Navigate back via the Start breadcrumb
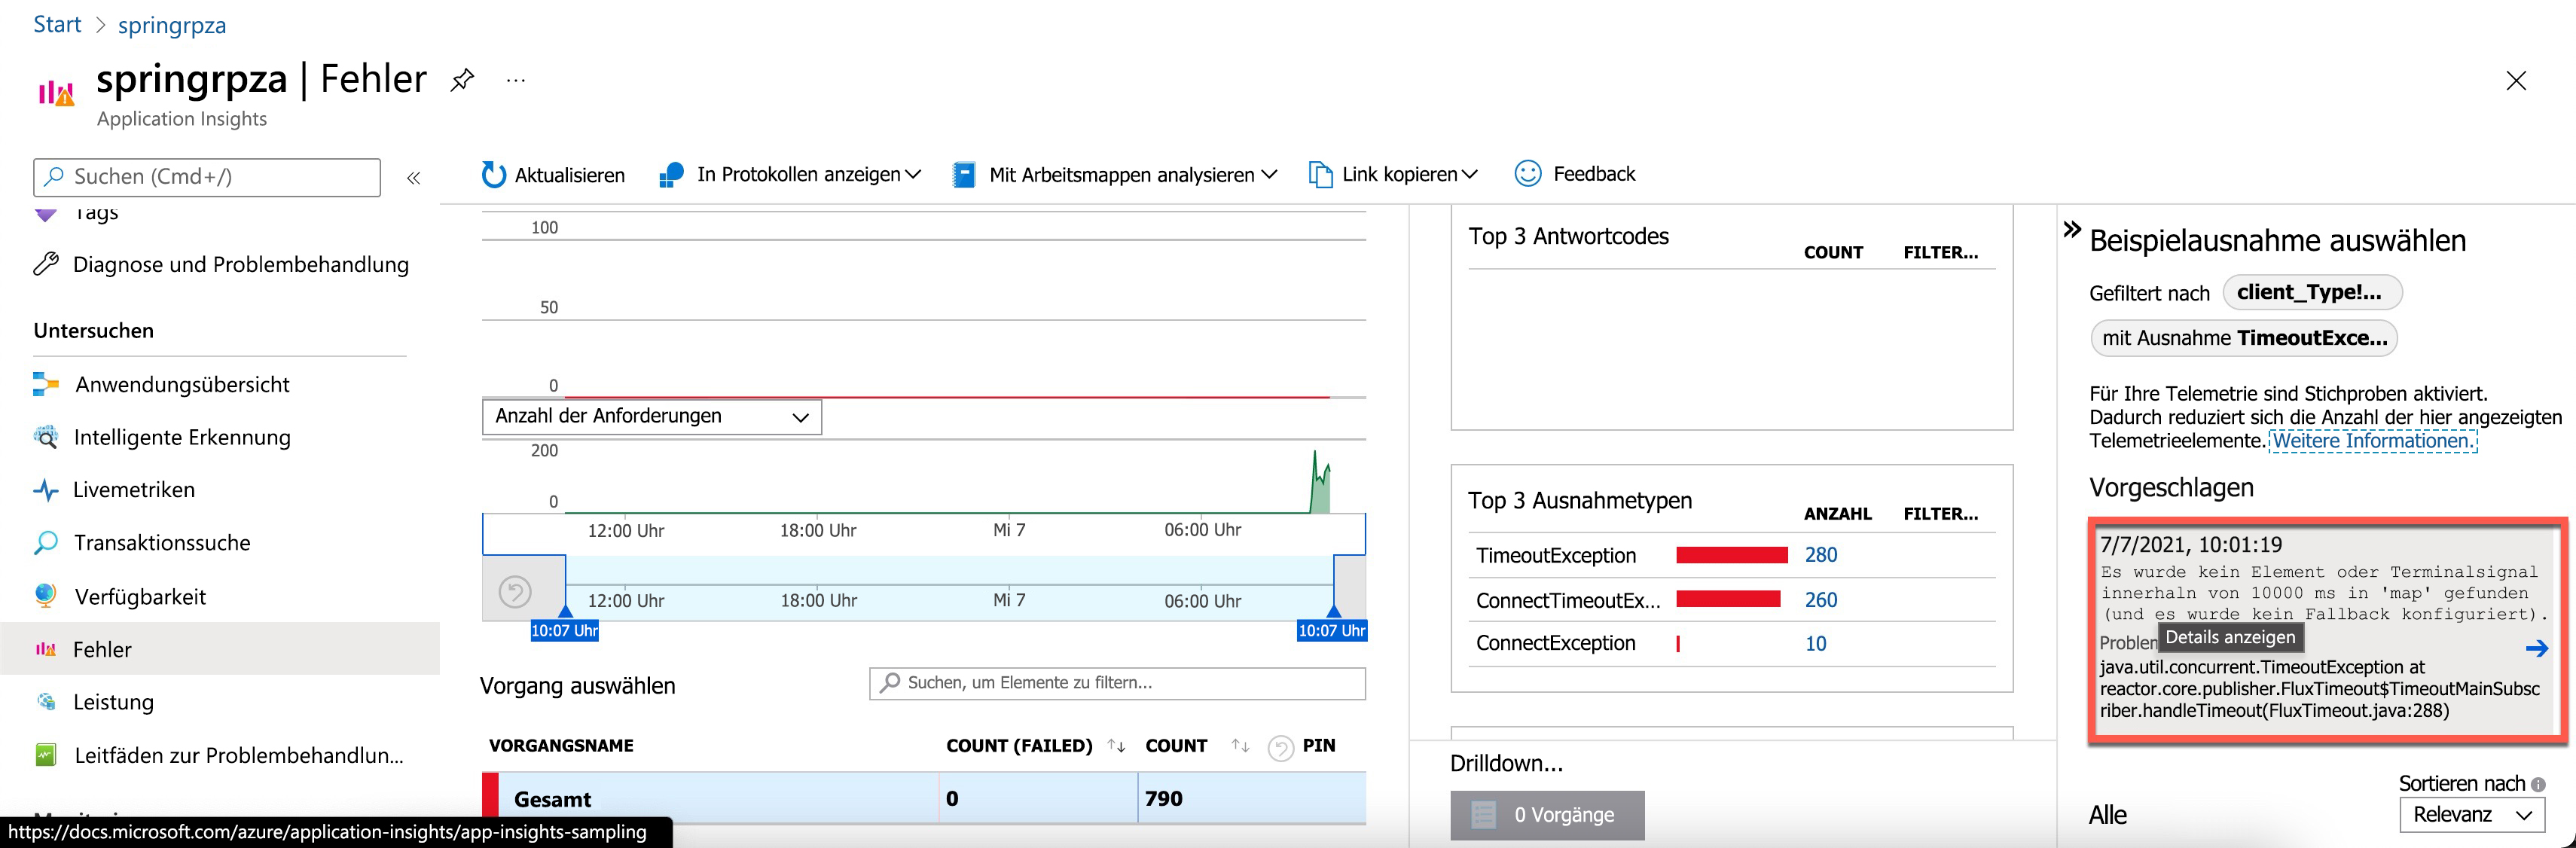Image resolution: width=2576 pixels, height=848 pixels. pyautogui.click(x=56, y=23)
